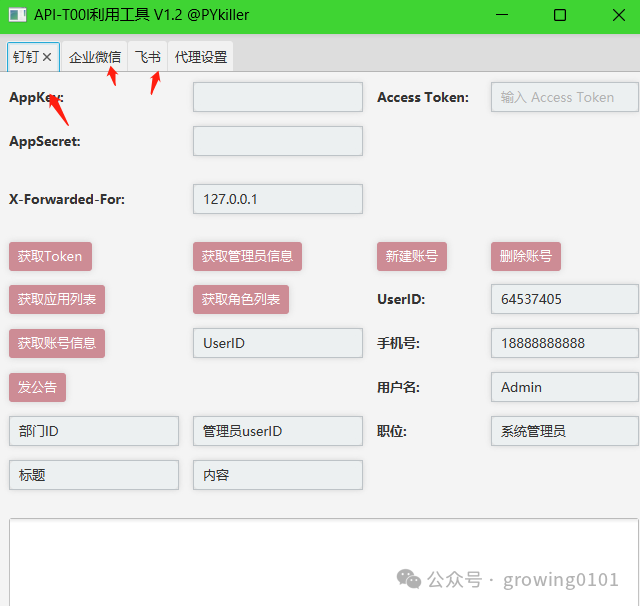Click the Access Token: label
The height and width of the screenshot is (606, 640).
pyautogui.click(x=423, y=98)
